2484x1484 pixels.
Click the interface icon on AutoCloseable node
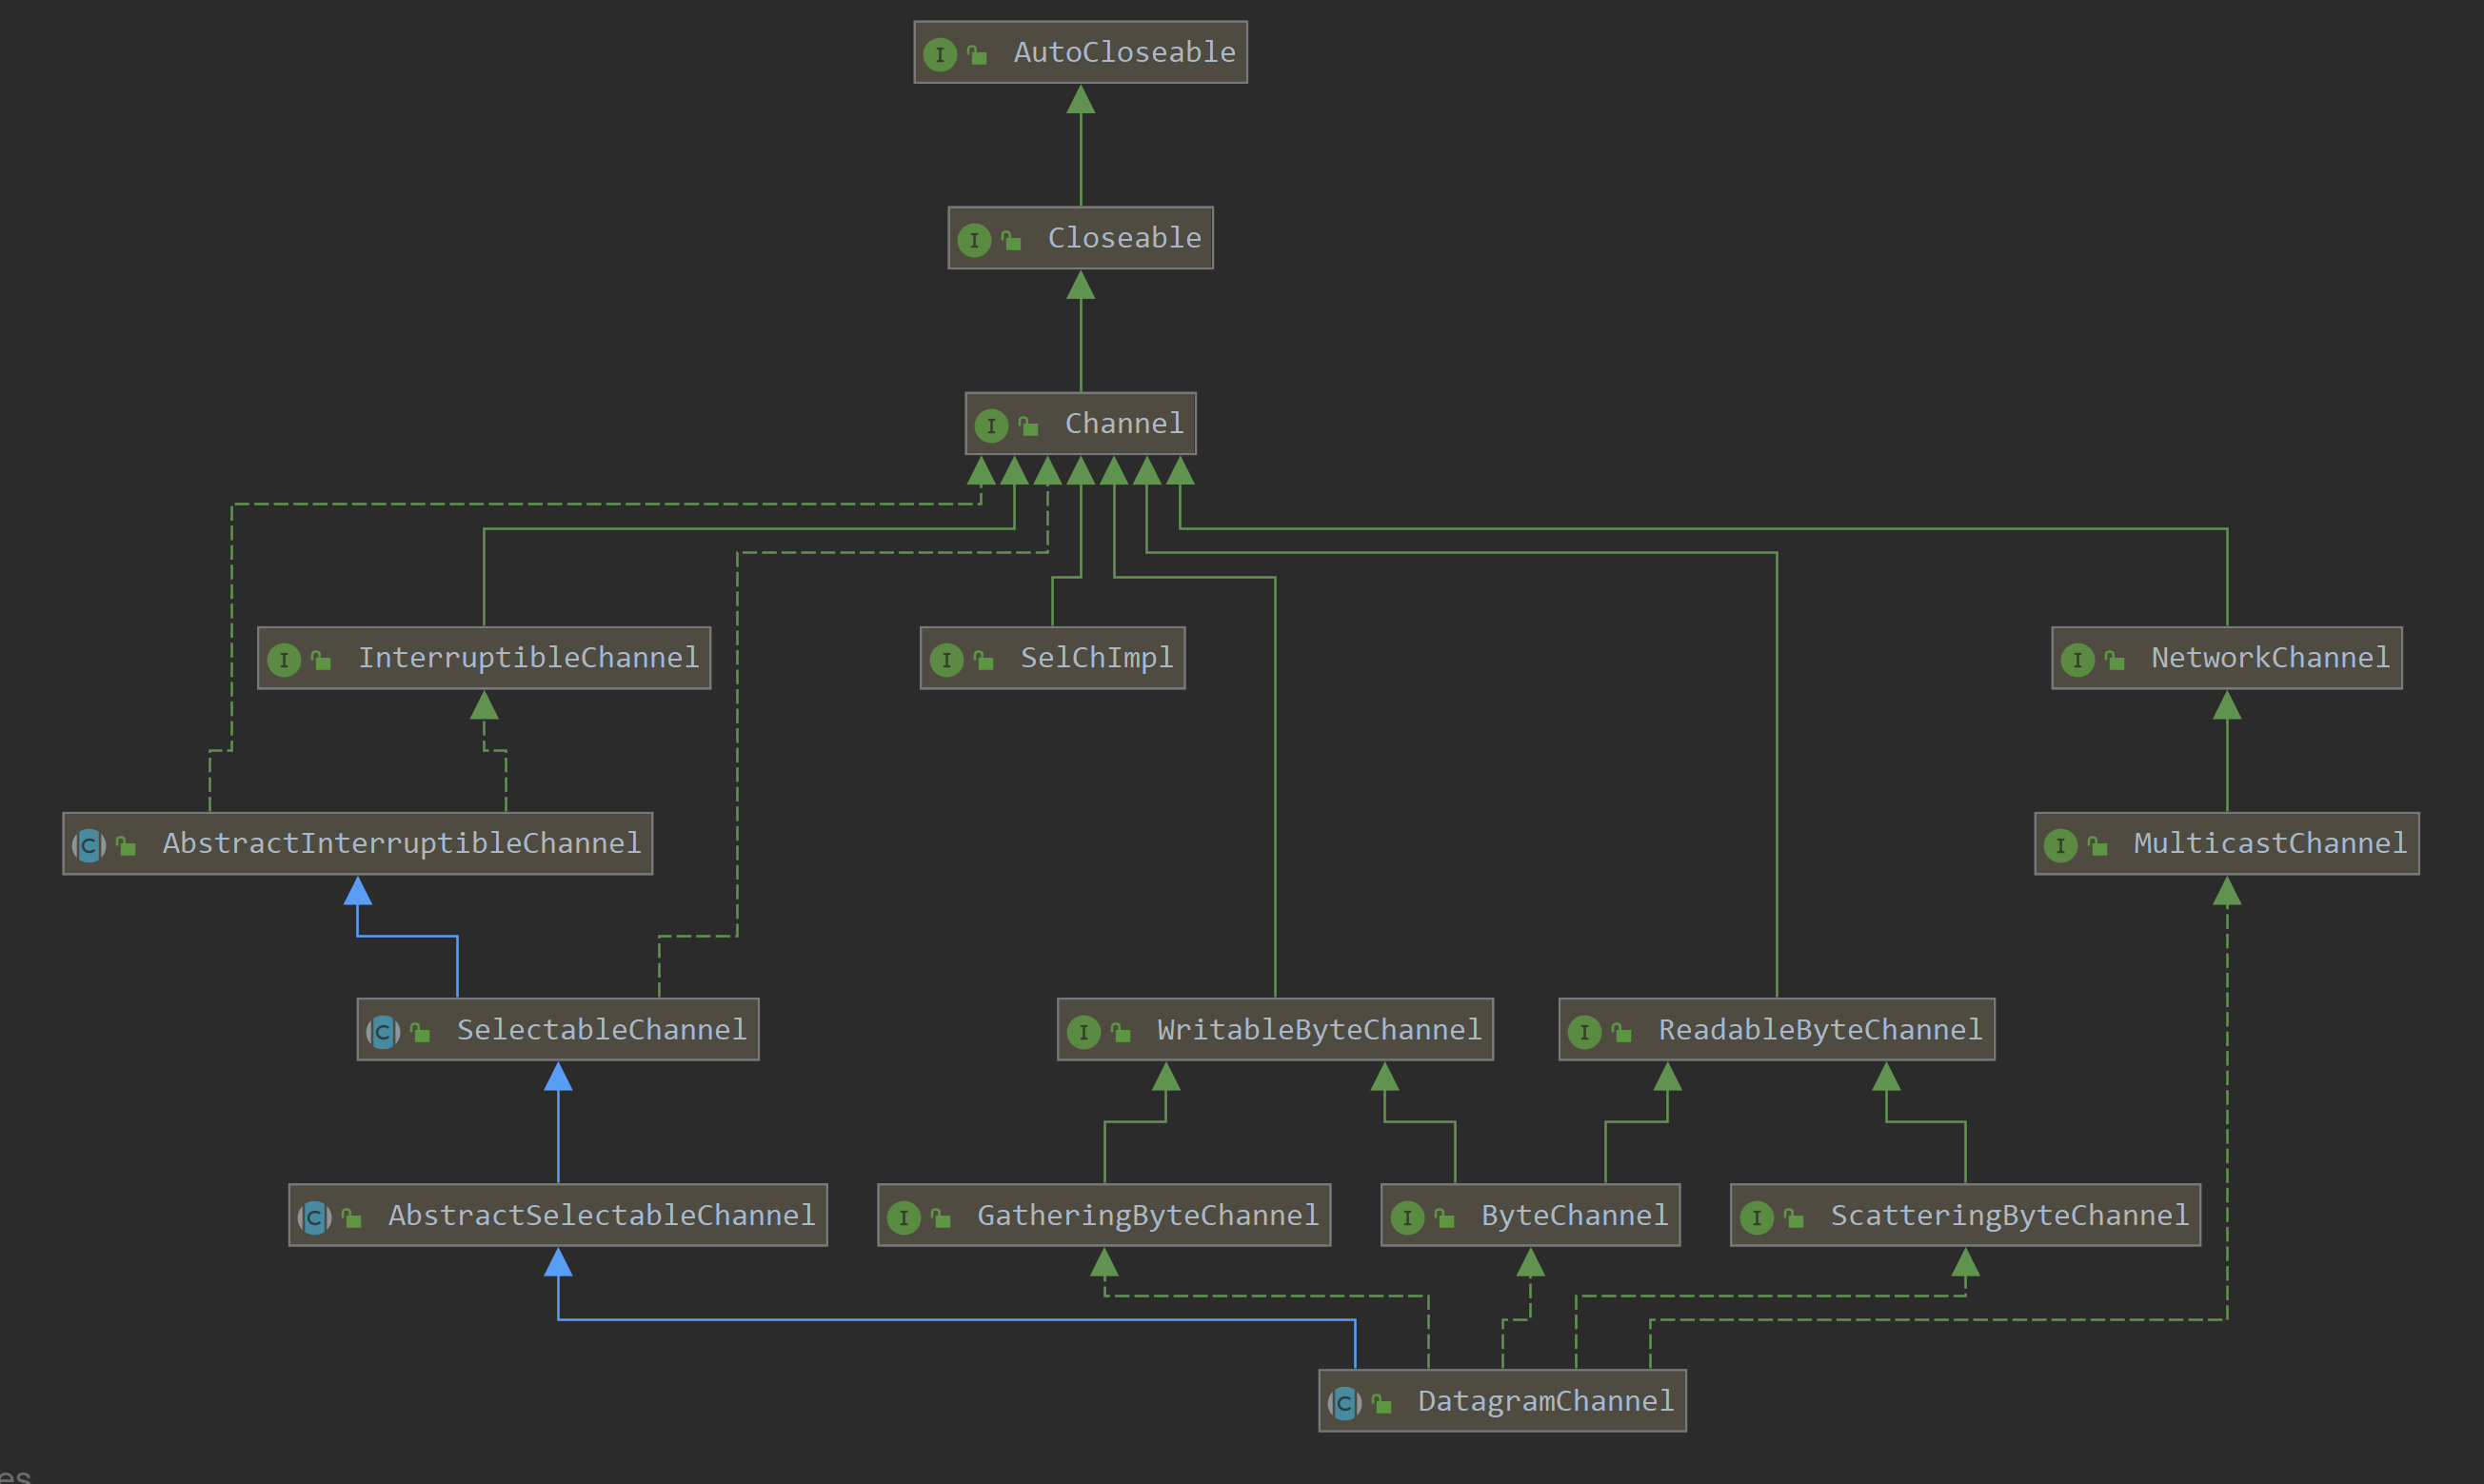[x=939, y=54]
